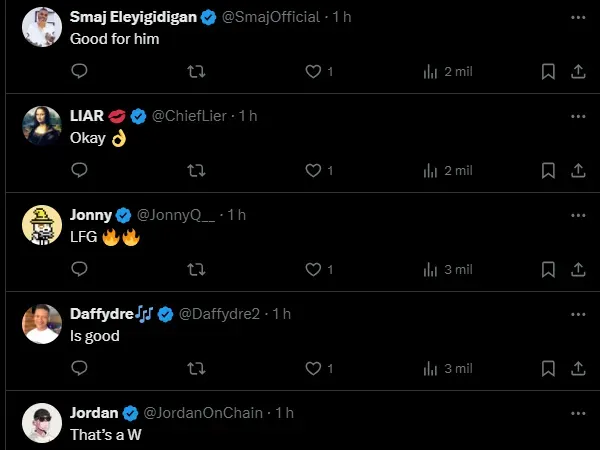Viewport: 600px width, 450px height.
Task: Bookmark Jonny's "LFG" tweet
Action: click(548, 269)
